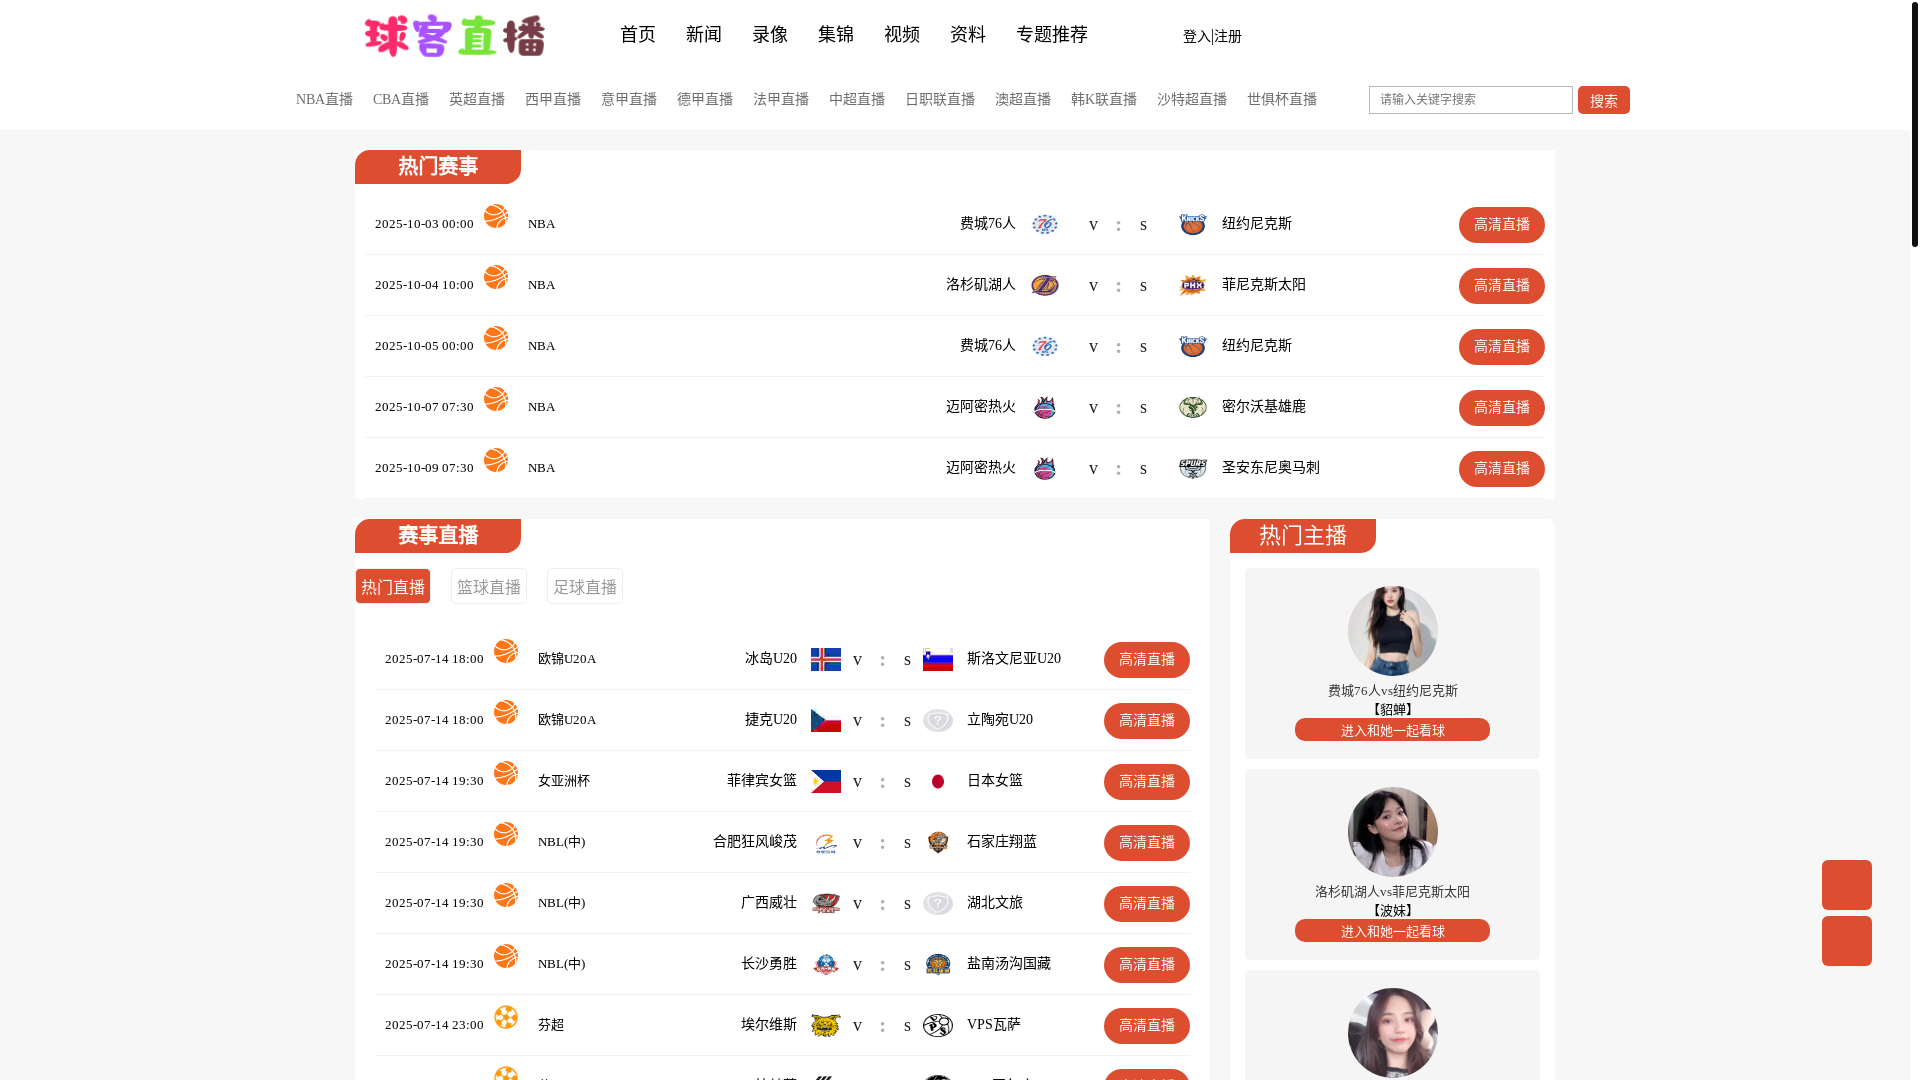Click 波妹 streamer's 进入和她一起看球 button

coord(1392,931)
